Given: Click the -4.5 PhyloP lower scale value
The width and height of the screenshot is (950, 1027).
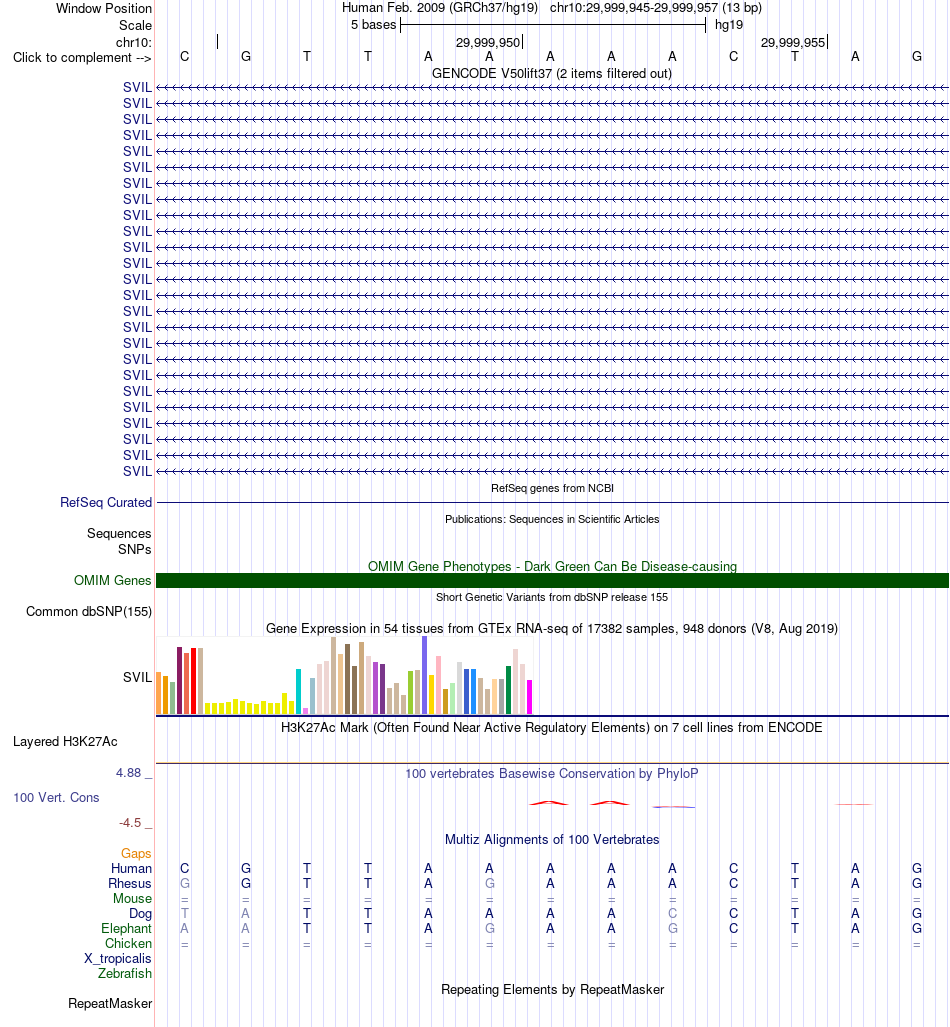Looking at the screenshot, I should (130, 823).
